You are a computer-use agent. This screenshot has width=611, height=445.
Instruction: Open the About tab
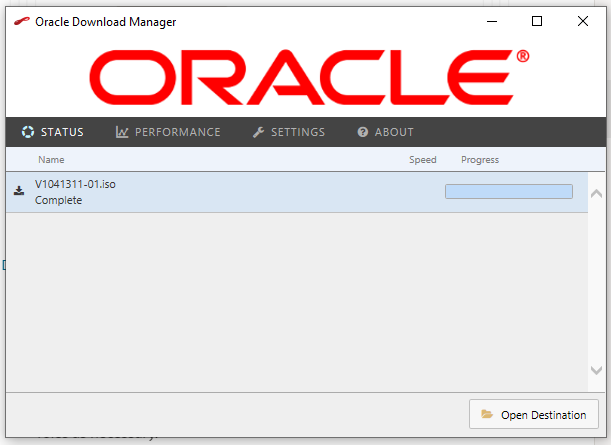(x=385, y=132)
